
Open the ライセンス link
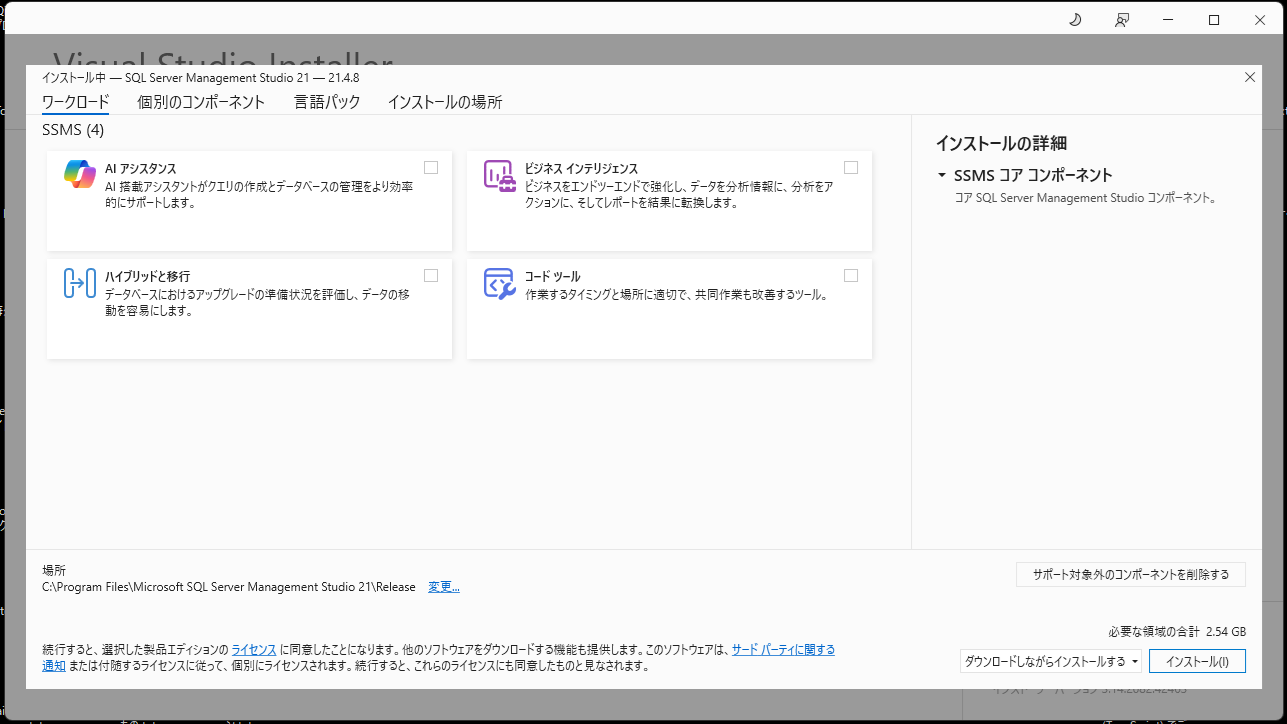coord(253,648)
